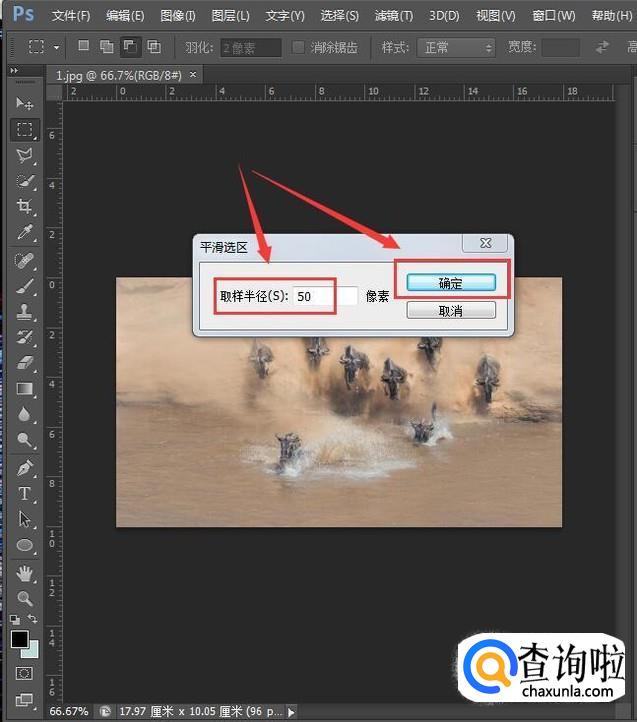Select the Eyedropper tool
The width and height of the screenshot is (637, 722).
25,233
